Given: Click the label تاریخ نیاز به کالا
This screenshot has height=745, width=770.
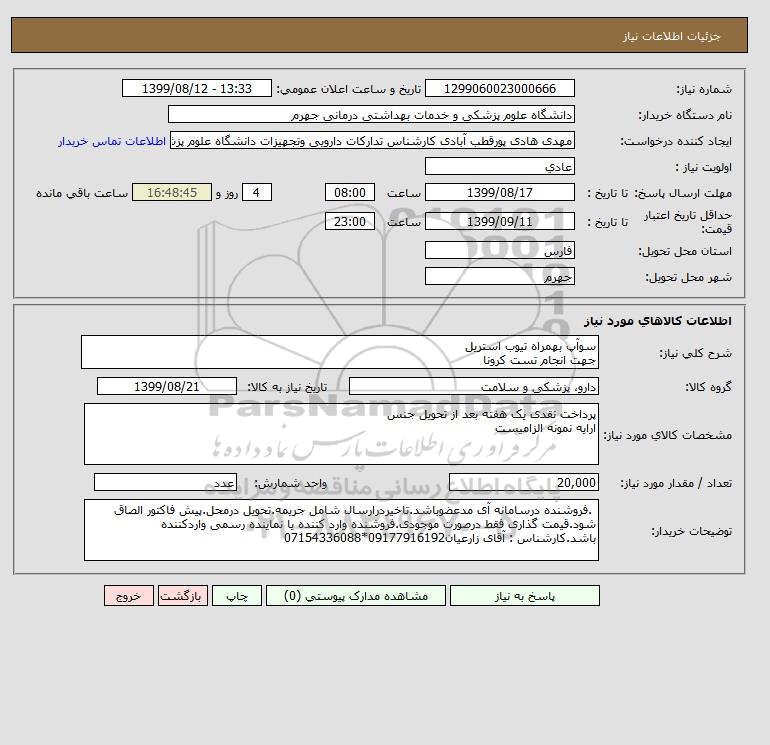Looking at the screenshot, I should click(287, 387).
